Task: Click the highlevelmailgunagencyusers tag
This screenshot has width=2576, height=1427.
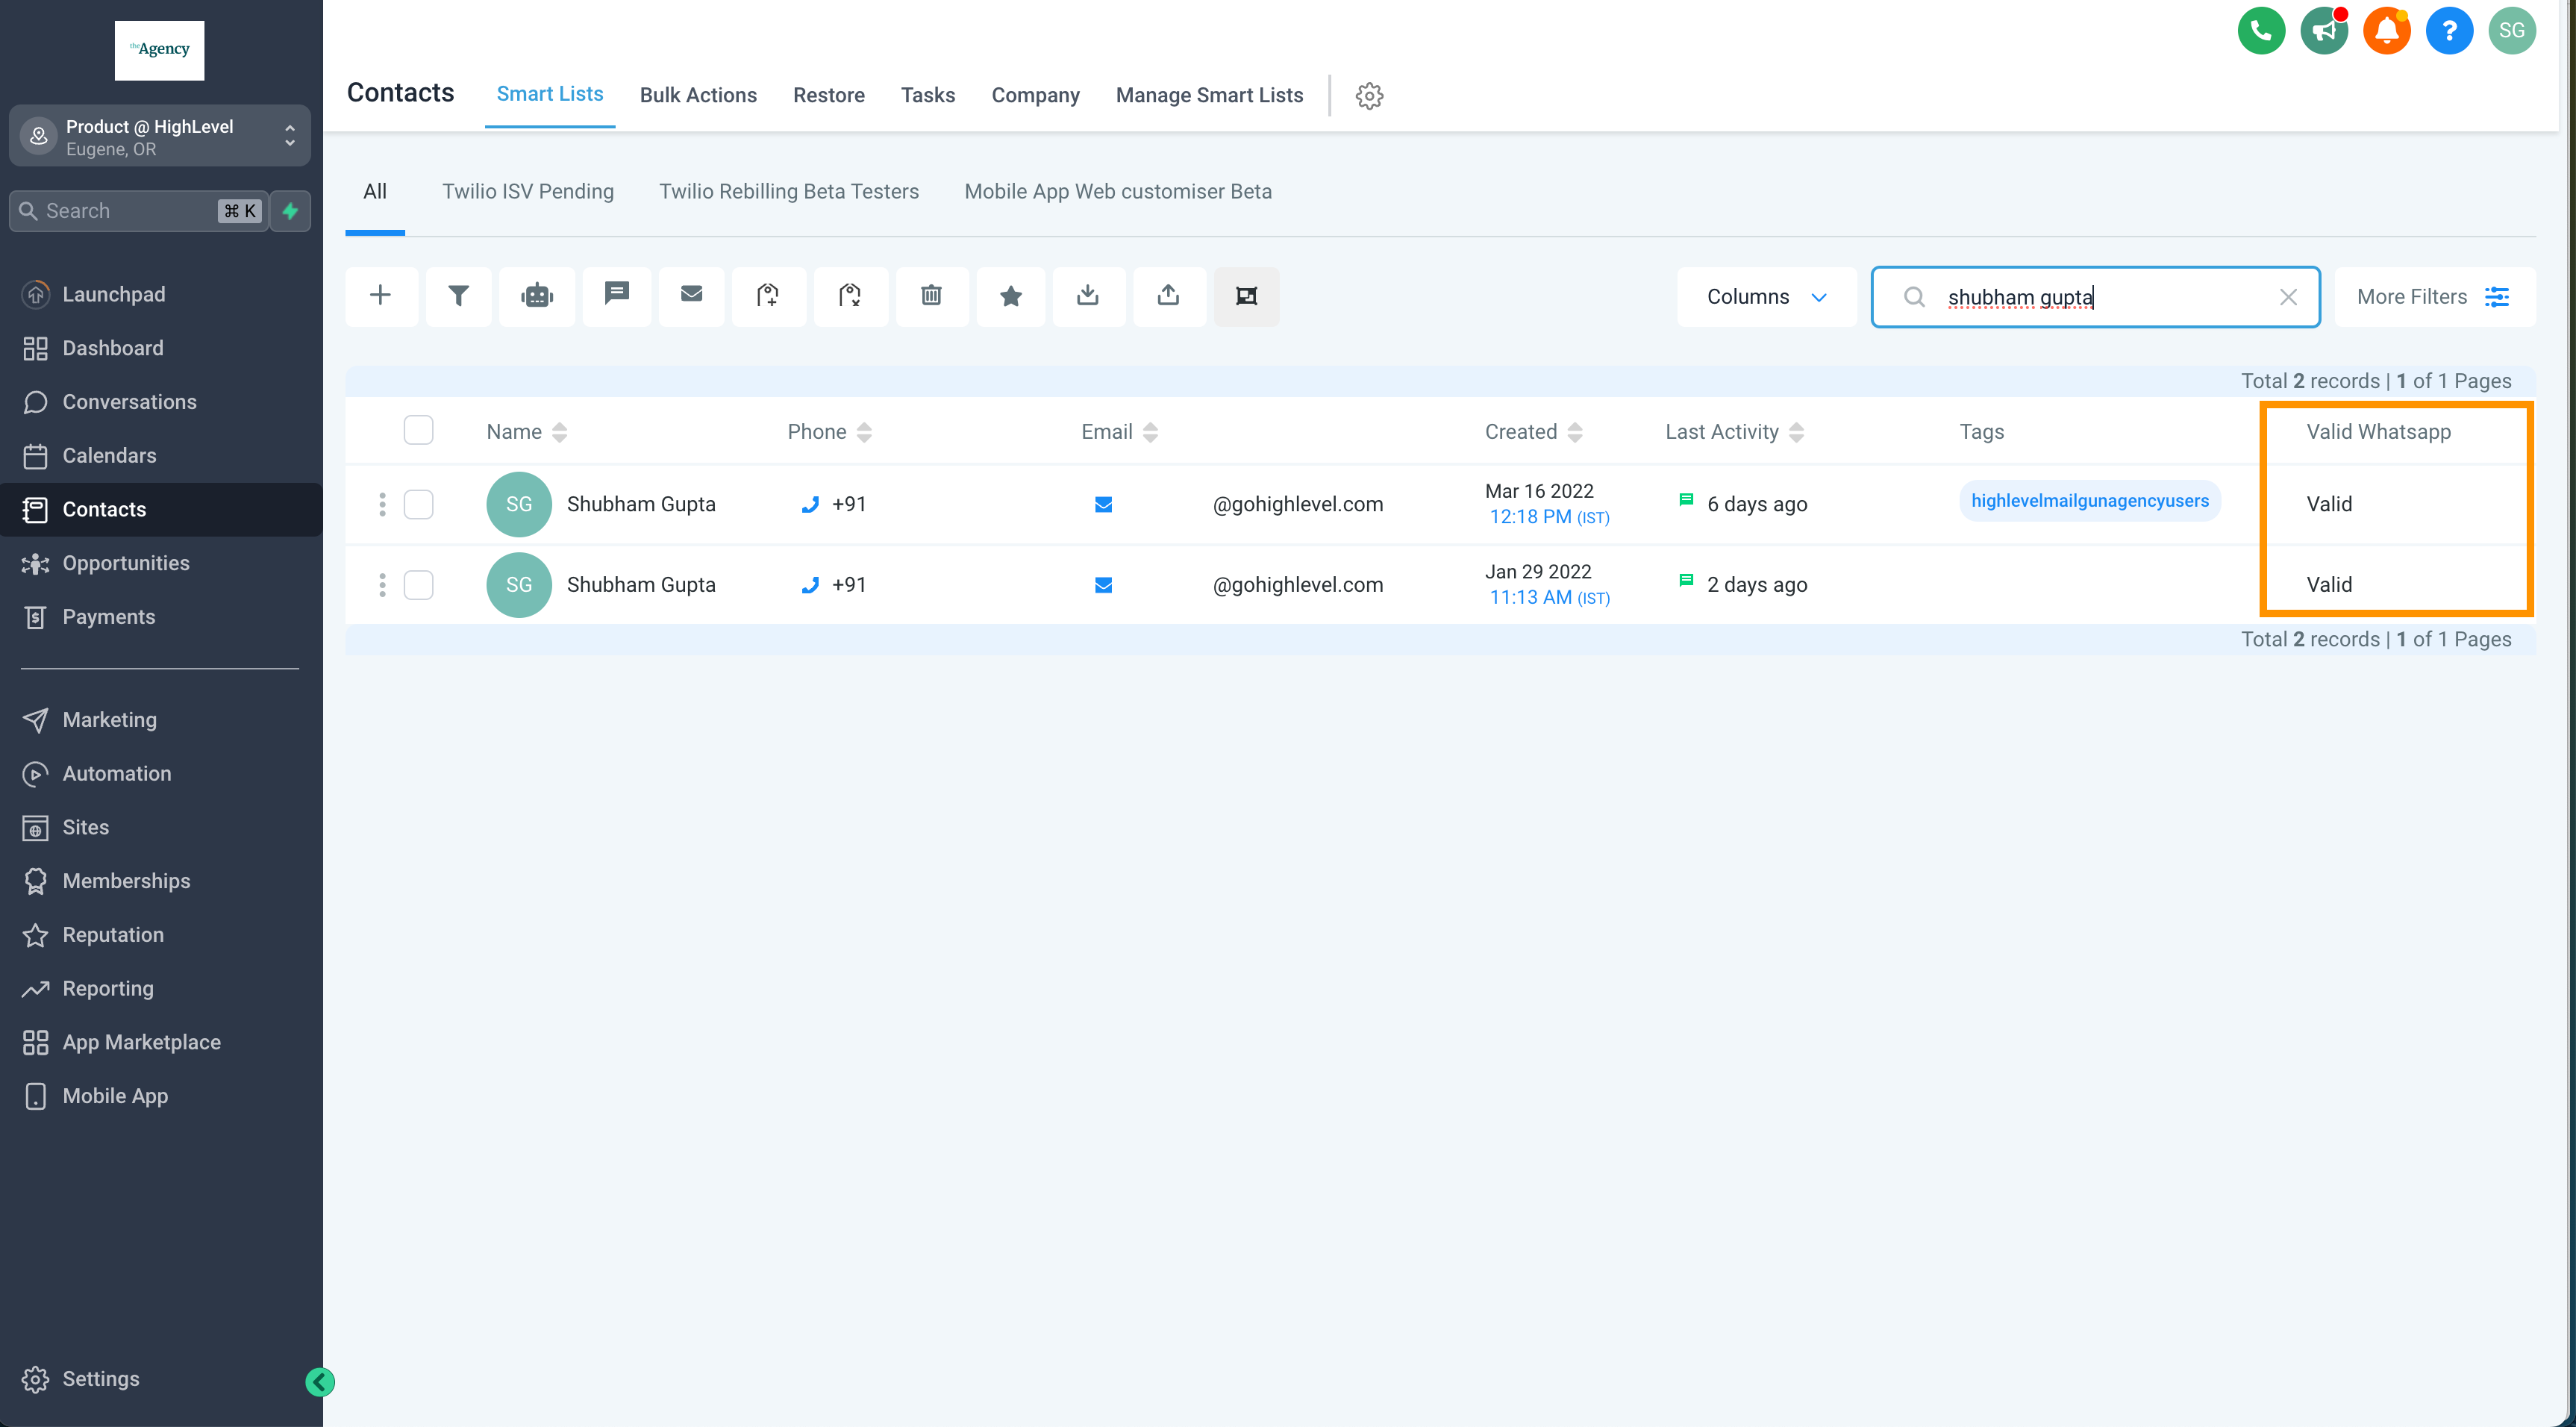Action: pos(2089,501)
